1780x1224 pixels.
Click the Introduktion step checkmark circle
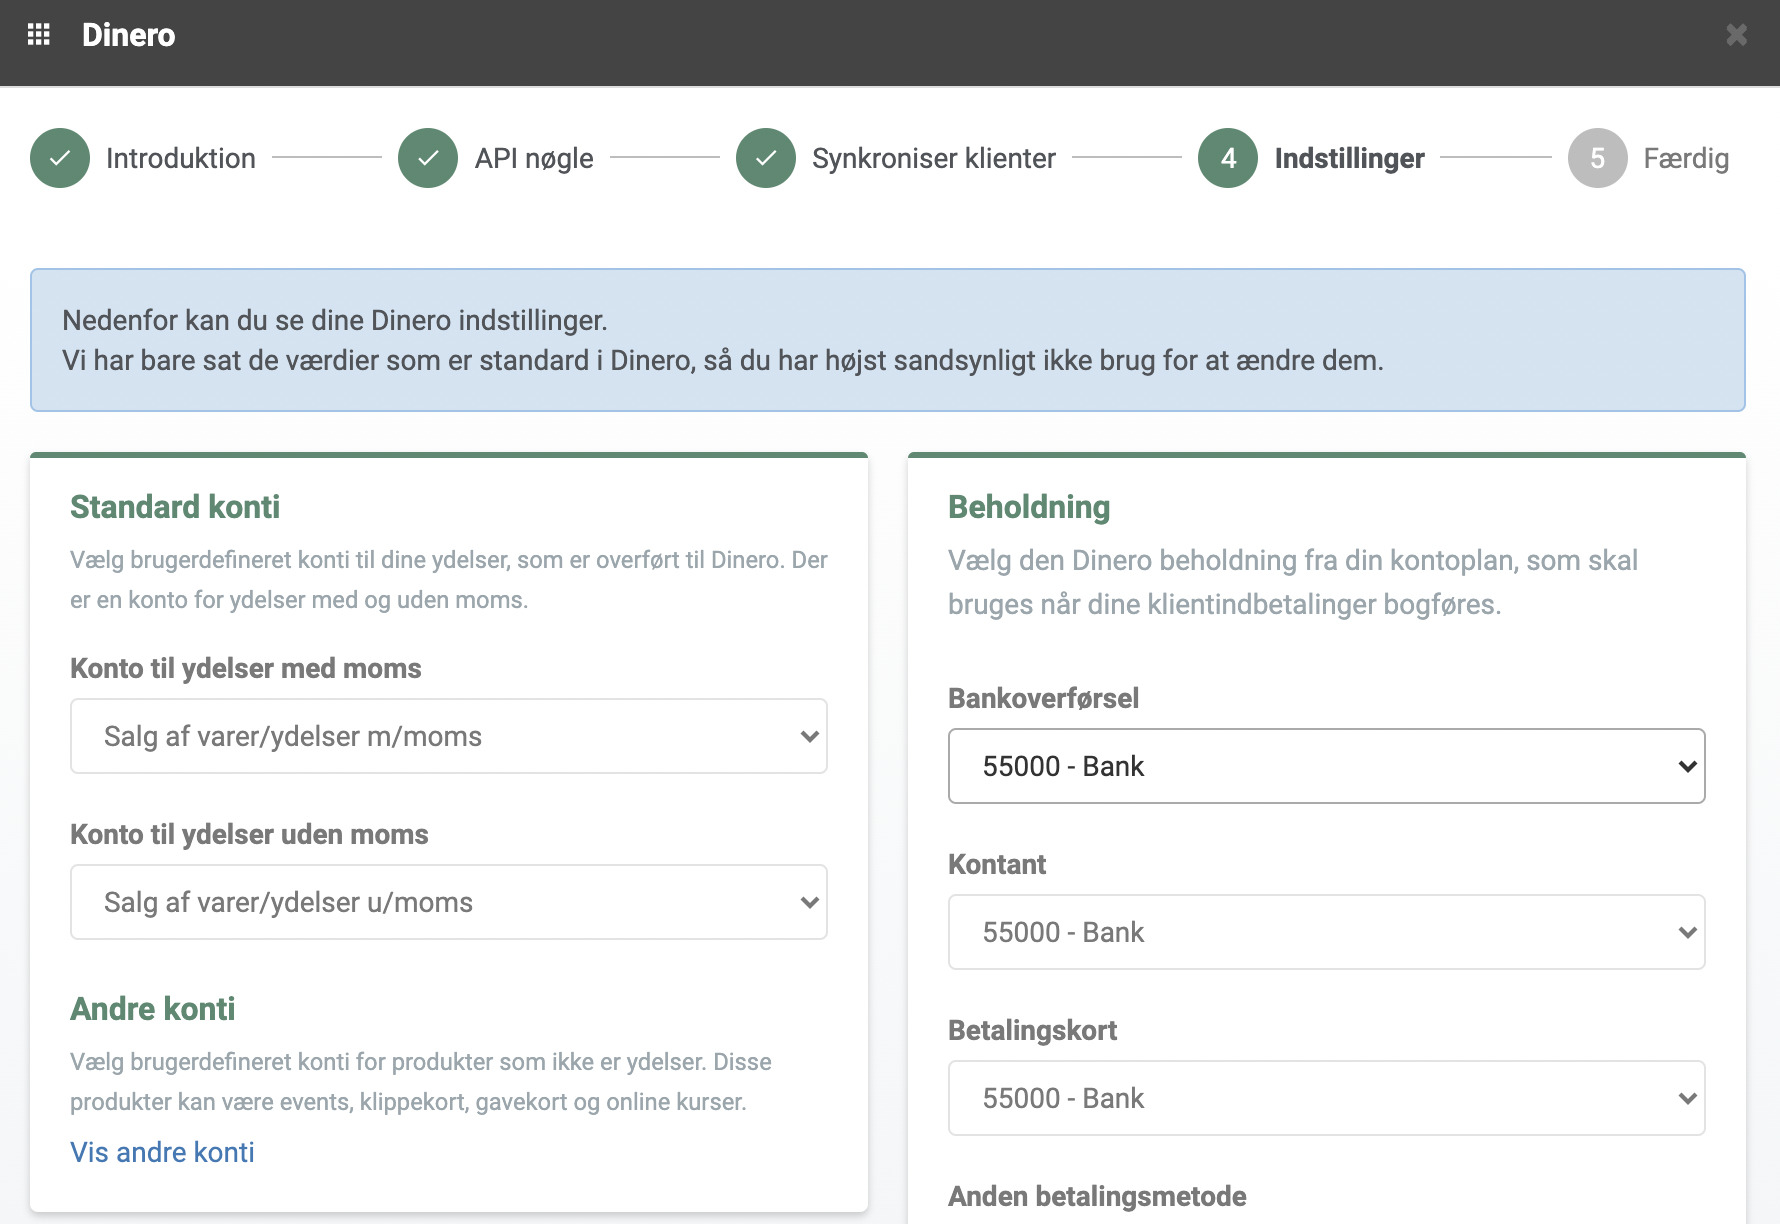pos(60,158)
